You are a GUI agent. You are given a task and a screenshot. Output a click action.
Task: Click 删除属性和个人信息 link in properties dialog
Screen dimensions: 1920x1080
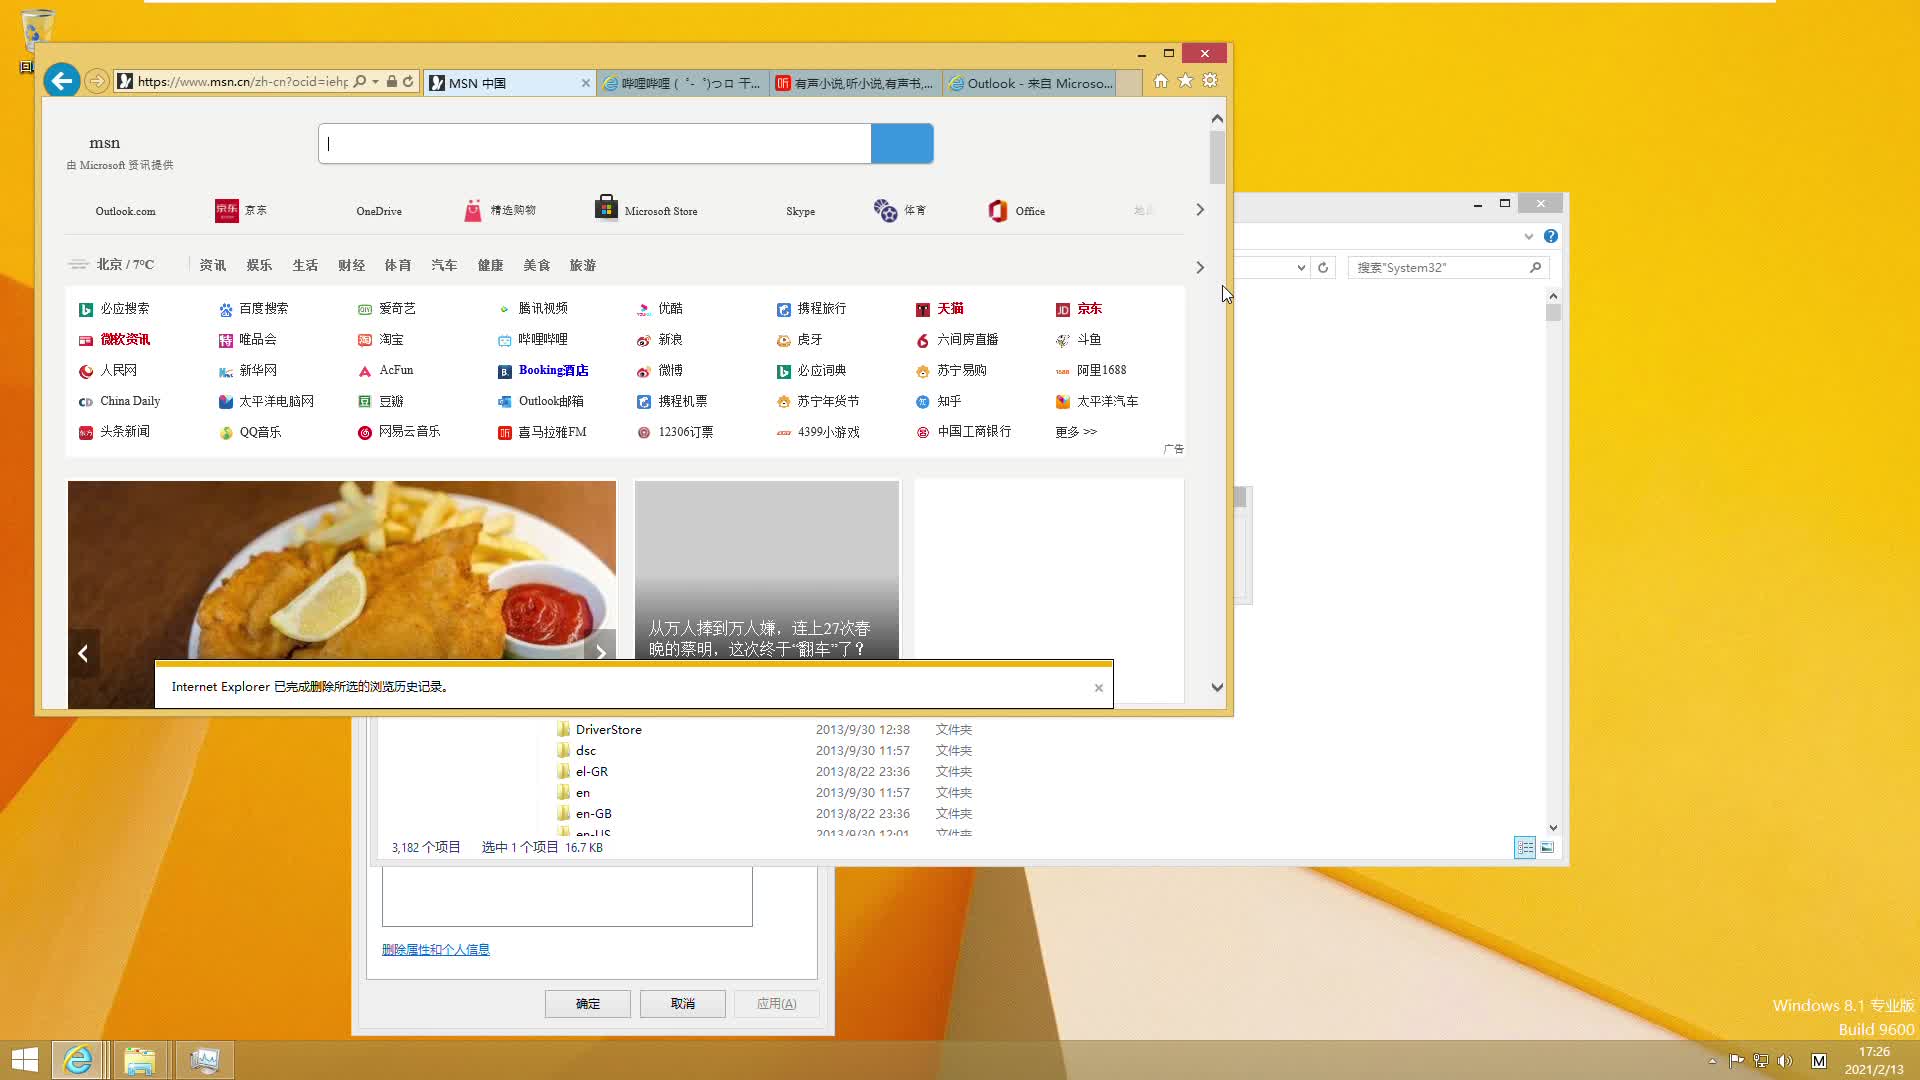coord(436,950)
